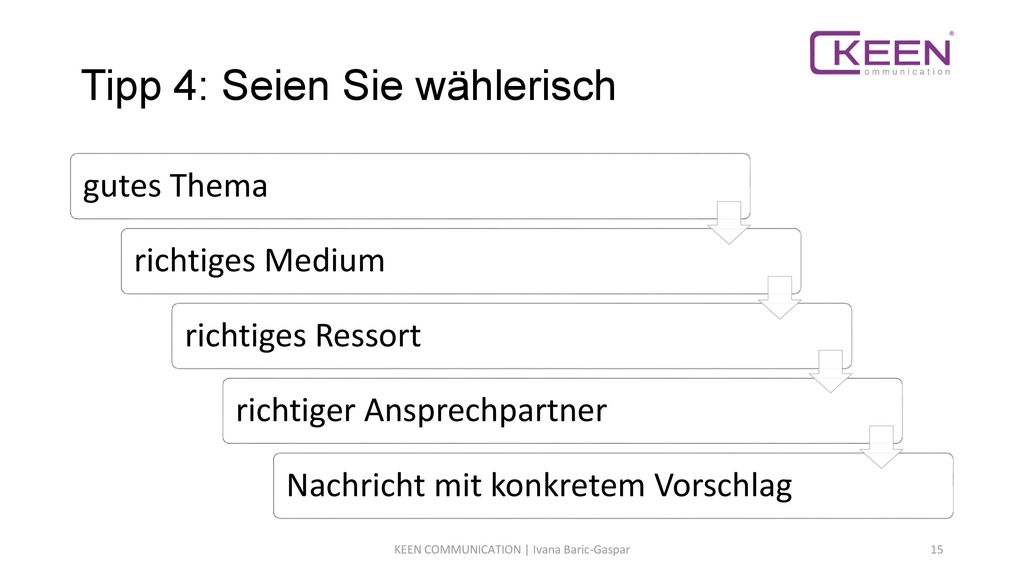Click the arrow from richtiges Ressort to richtiger Ansprechpartner
Viewport: 1024px width, 576px height.
[x=830, y=372]
